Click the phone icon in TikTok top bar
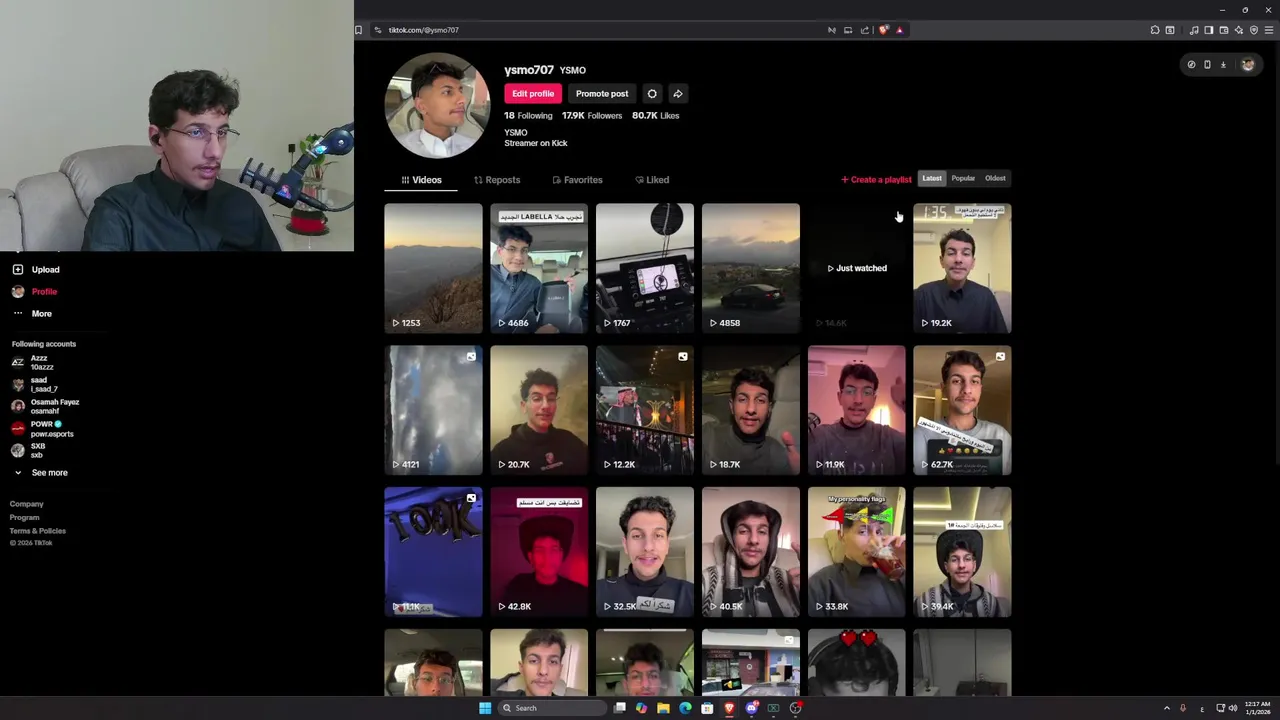 click(x=1207, y=65)
